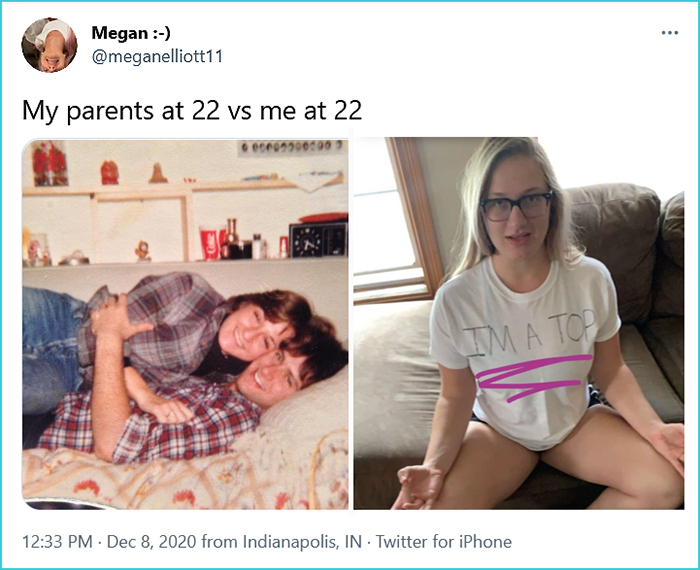Open the display name Megan :-)

[x=131, y=33]
